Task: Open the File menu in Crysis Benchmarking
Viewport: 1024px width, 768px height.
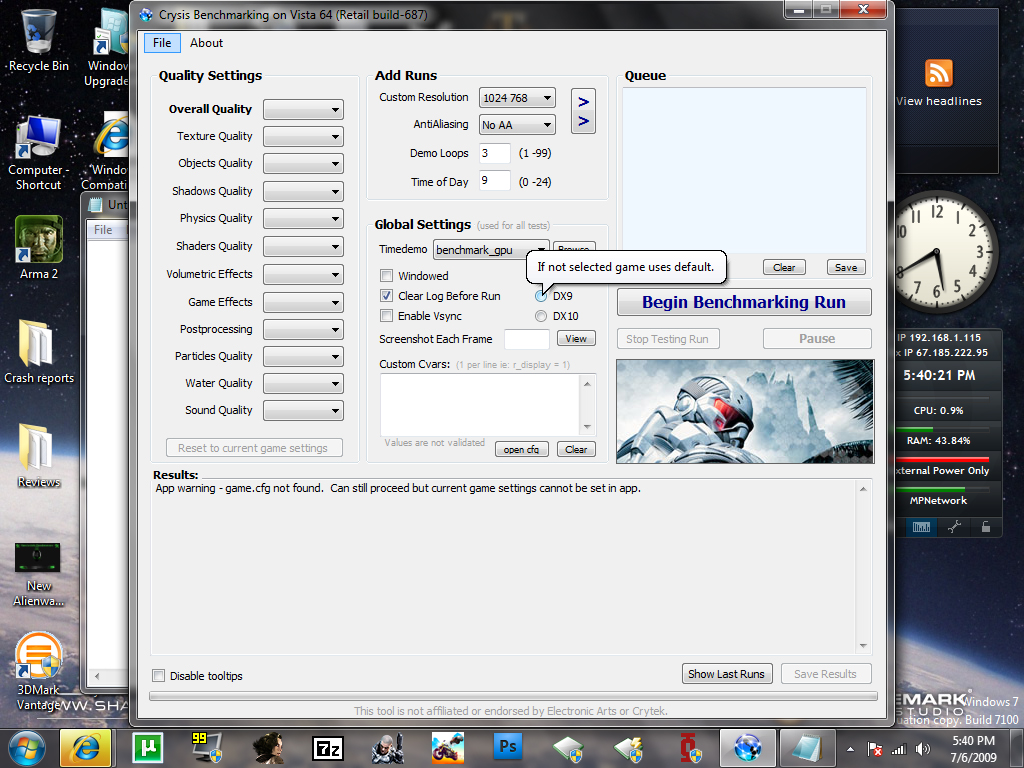Action: [x=162, y=42]
